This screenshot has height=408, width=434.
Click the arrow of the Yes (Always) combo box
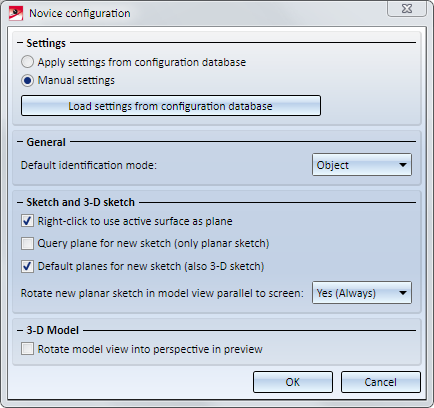click(x=403, y=293)
